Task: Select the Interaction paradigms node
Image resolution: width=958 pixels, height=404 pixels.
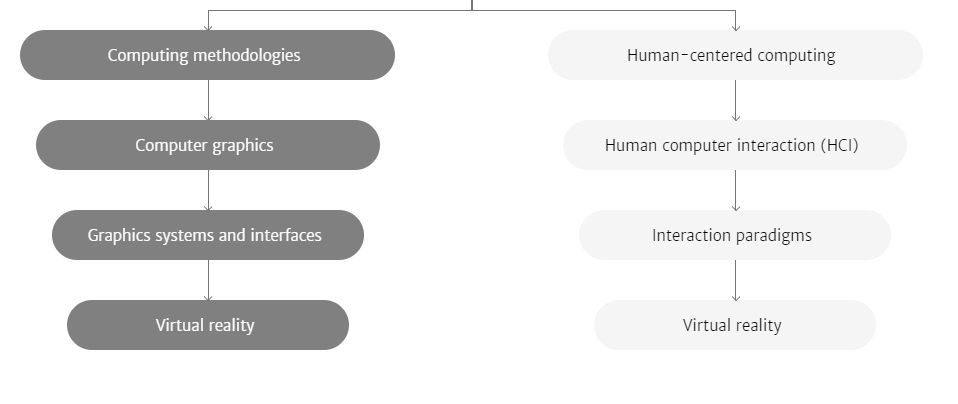Action: click(735, 235)
